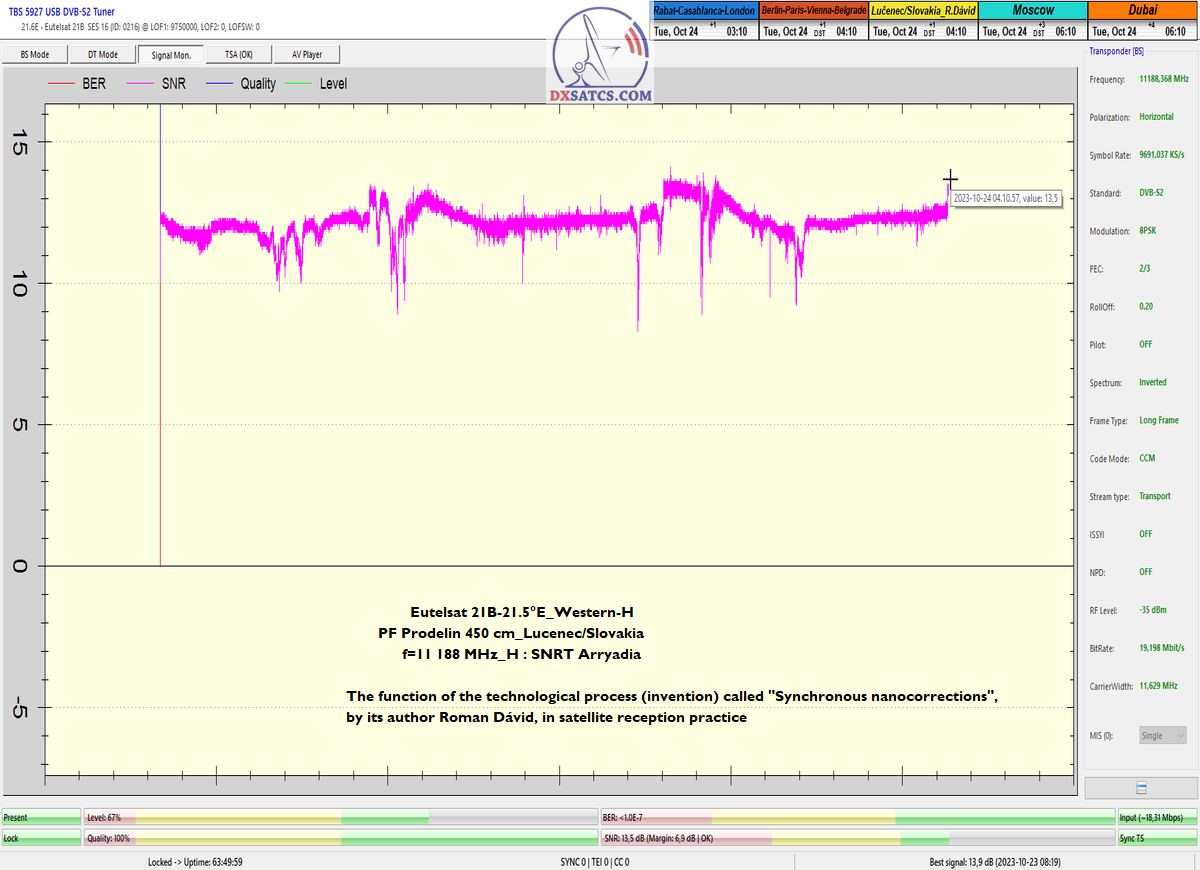Open the TSA (OK) tab
This screenshot has height=870, width=1200.
click(x=238, y=54)
